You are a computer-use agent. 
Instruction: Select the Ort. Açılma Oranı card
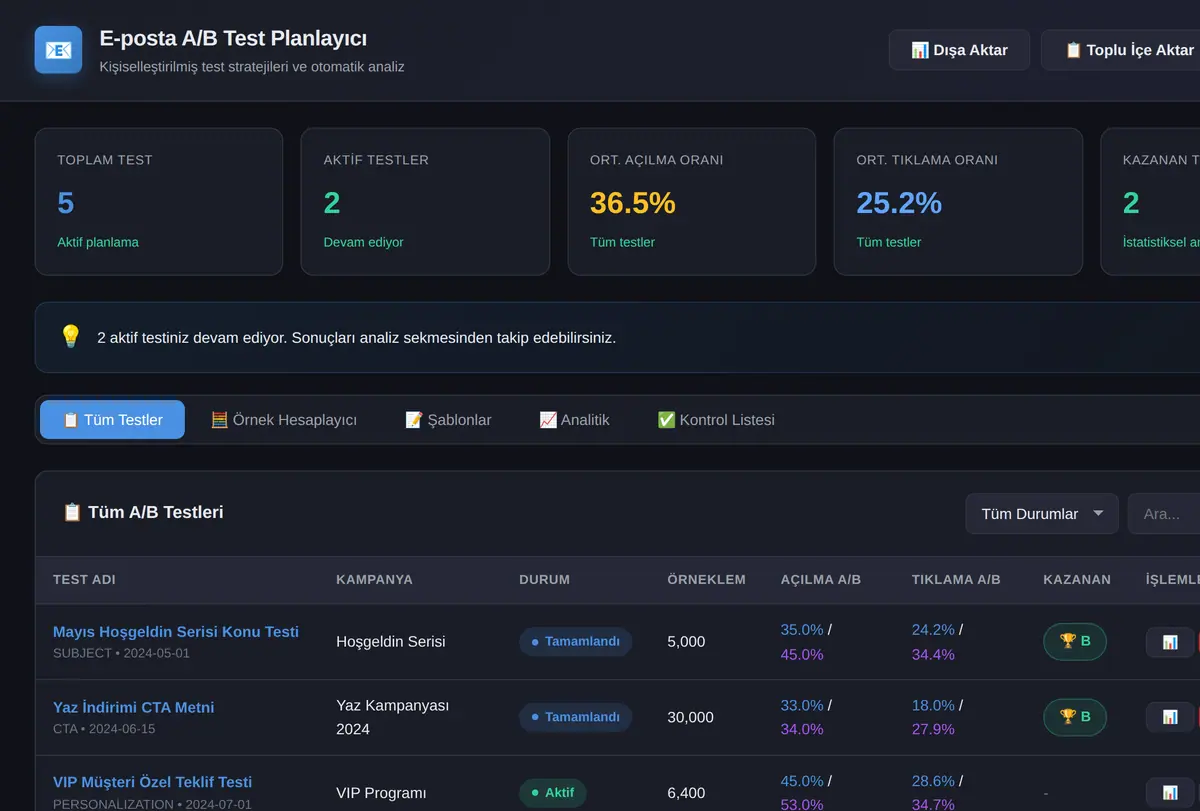click(692, 201)
